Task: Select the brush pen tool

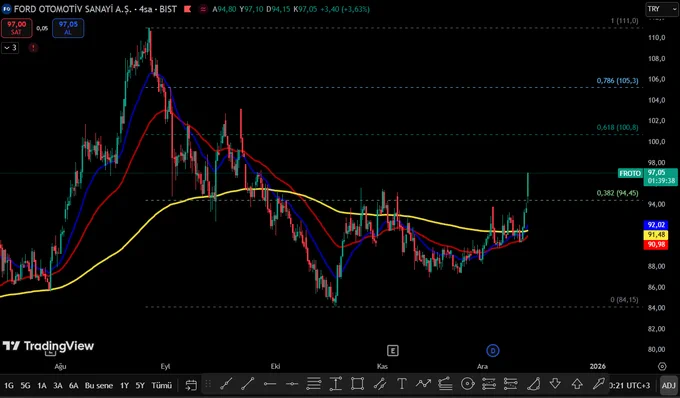Action: 599,384
